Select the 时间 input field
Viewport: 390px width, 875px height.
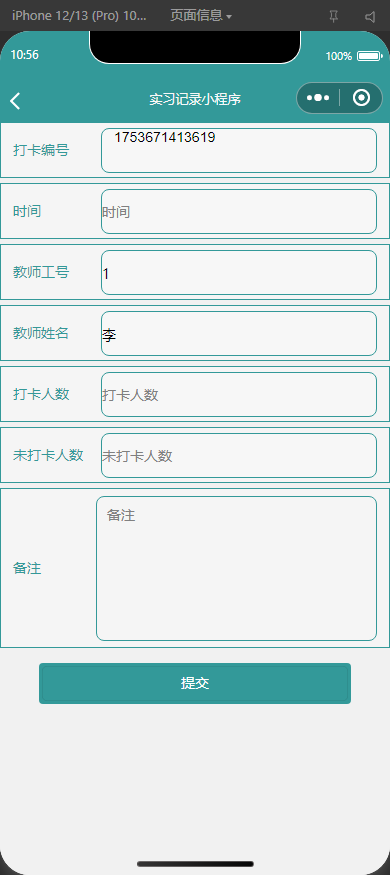coord(239,211)
